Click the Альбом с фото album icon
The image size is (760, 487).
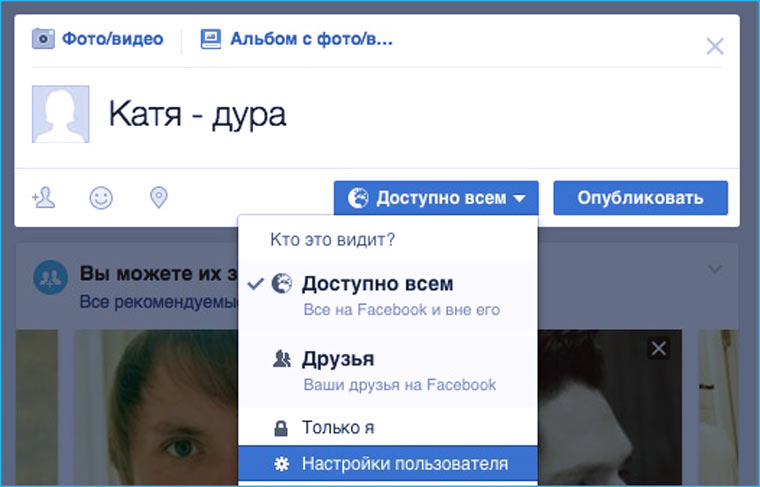click(x=211, y=39)
